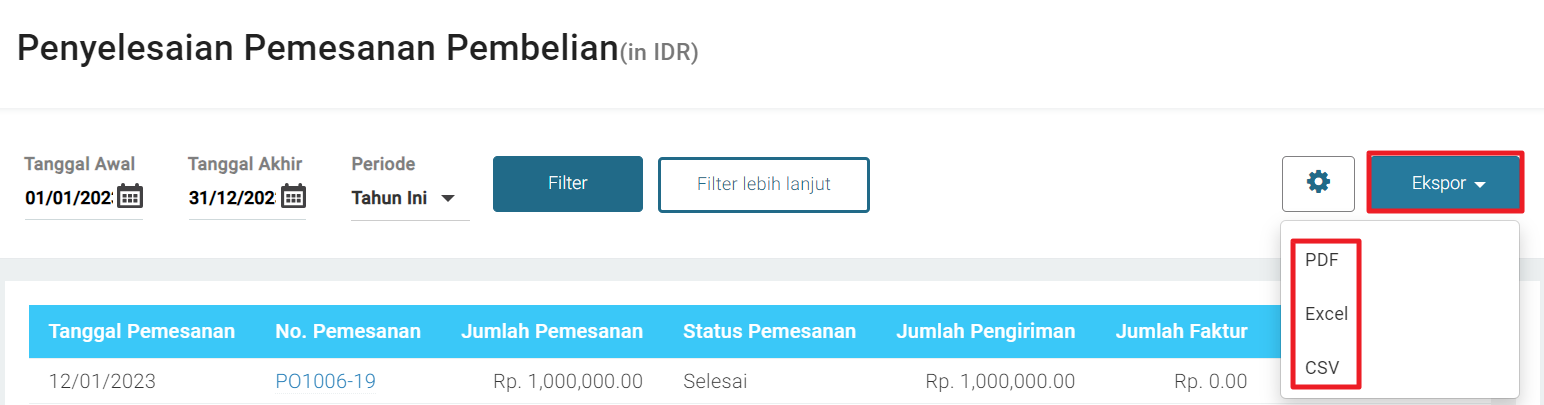Open report settings via the gear icon
The image size is (1544, 405).
1319,183
